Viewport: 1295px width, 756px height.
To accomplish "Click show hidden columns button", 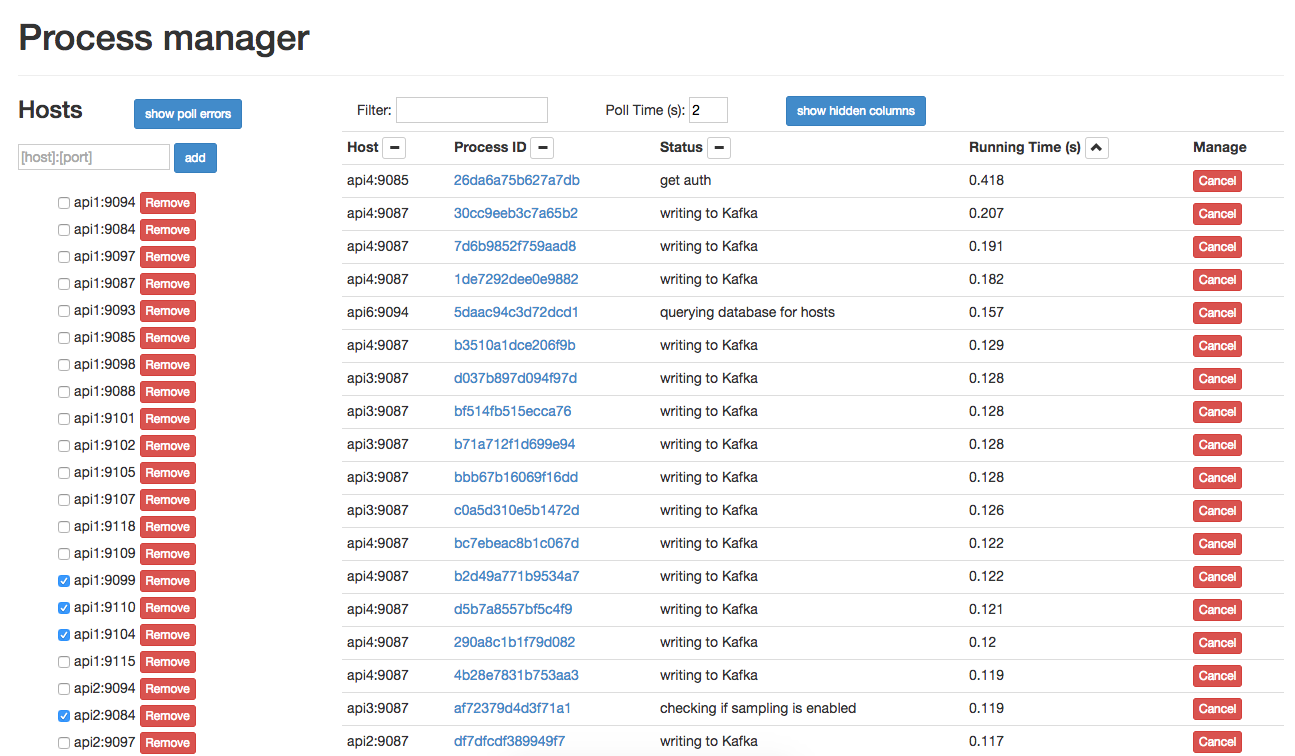I will [x=855, y=111].
